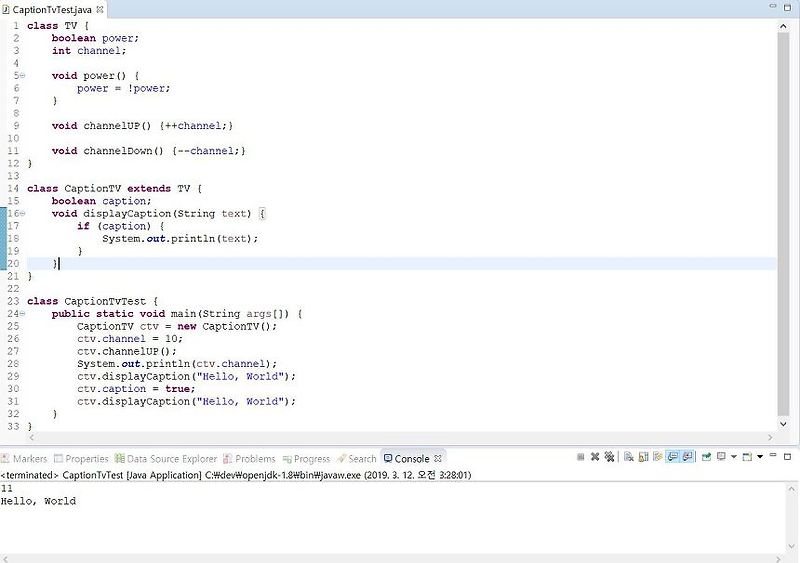Open the Open Console dropdown arrow
Screen dimensions: 800x563
[x=760, y=456]
